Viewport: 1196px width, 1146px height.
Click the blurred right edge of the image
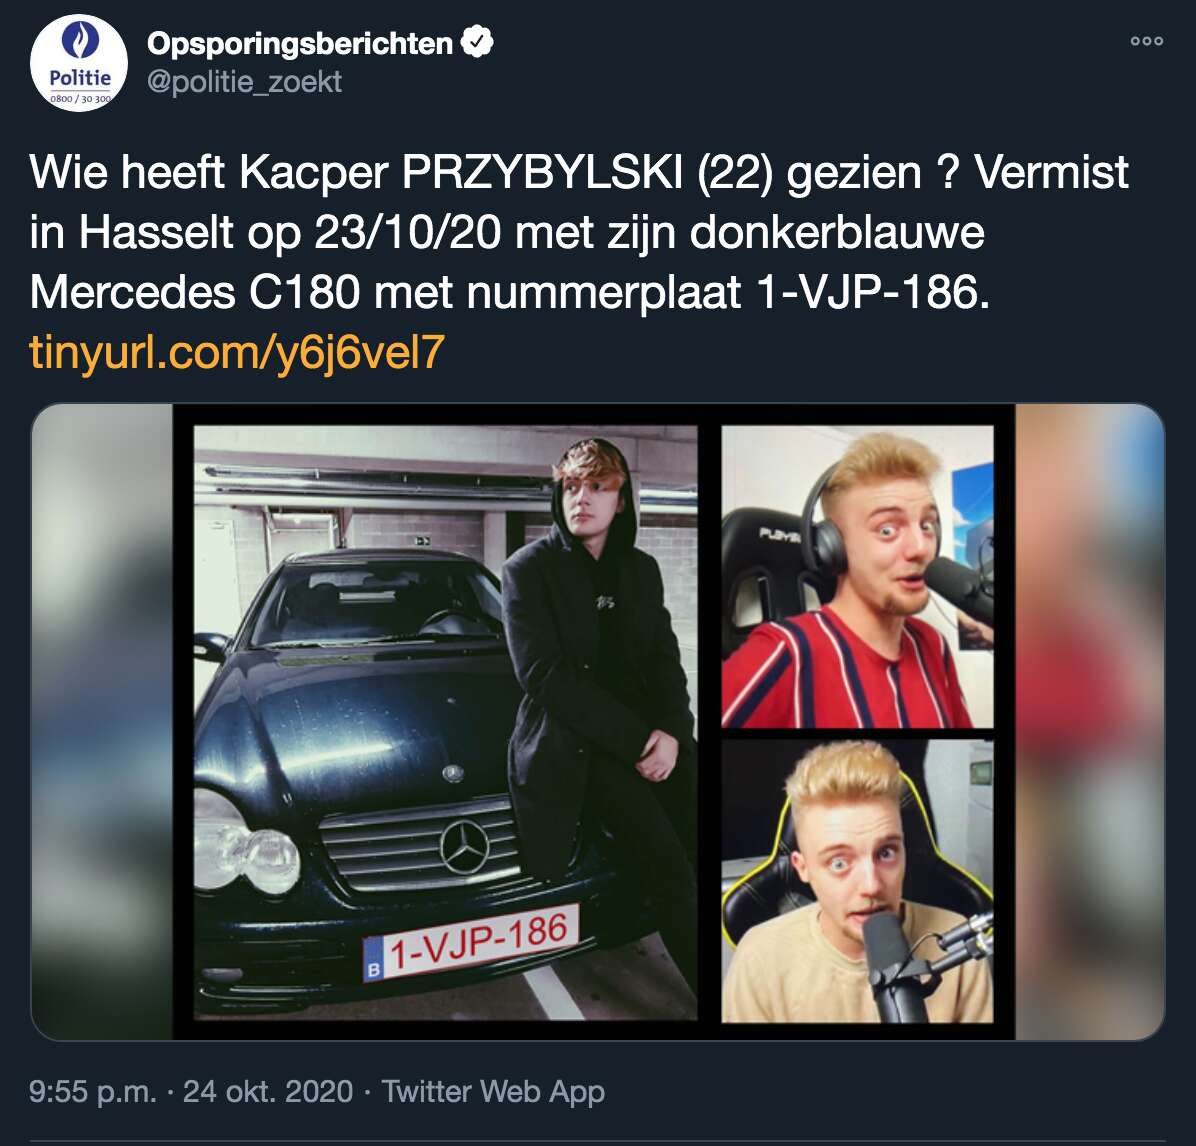tap(1090, 722)
